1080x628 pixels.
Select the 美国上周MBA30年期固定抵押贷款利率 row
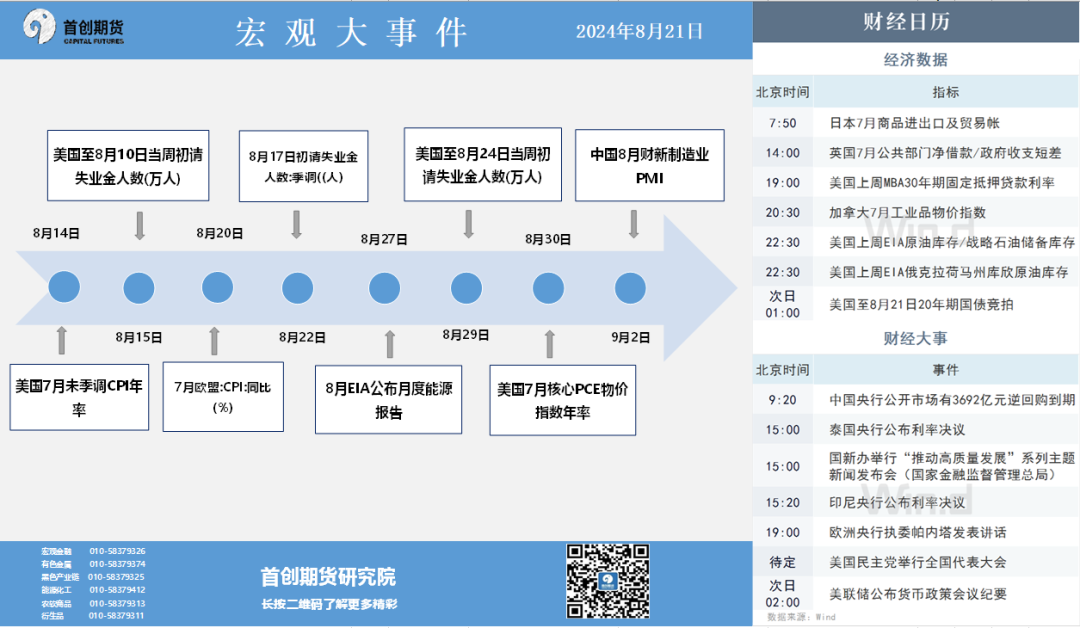[915, 182]
